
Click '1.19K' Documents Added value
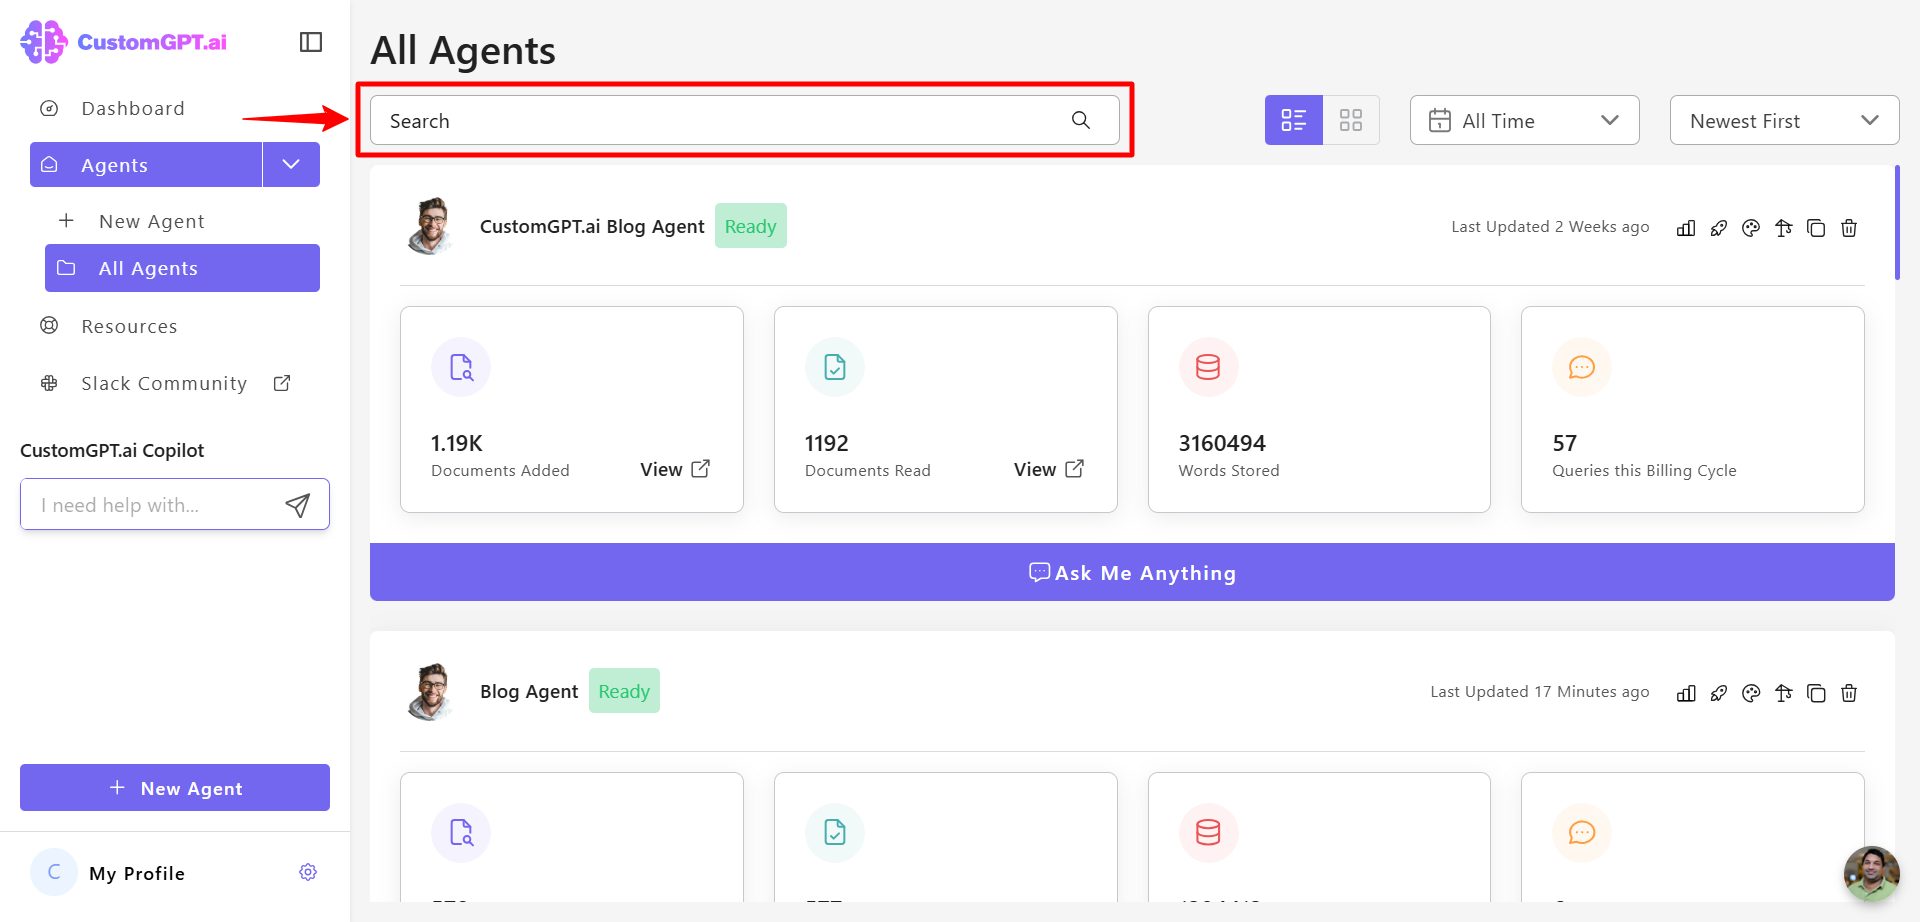(x=457, y=443)
